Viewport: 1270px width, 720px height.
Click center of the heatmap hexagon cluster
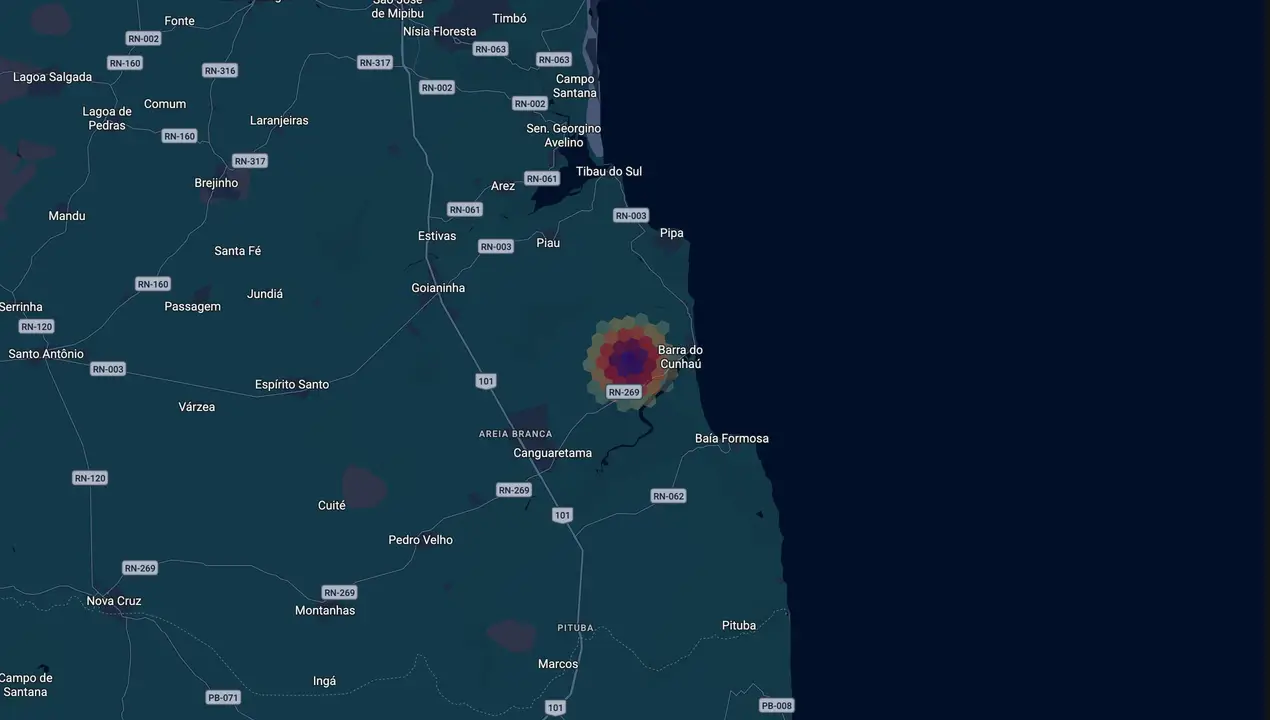[629, 361]
